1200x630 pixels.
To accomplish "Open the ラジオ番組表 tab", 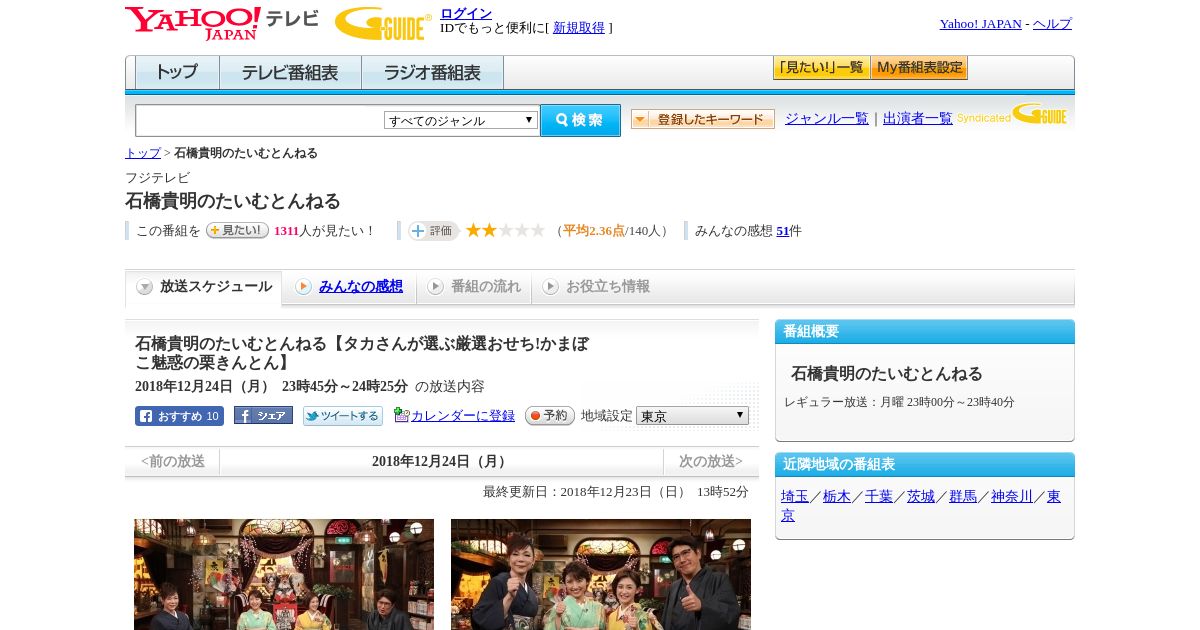I will coord(432,73).
